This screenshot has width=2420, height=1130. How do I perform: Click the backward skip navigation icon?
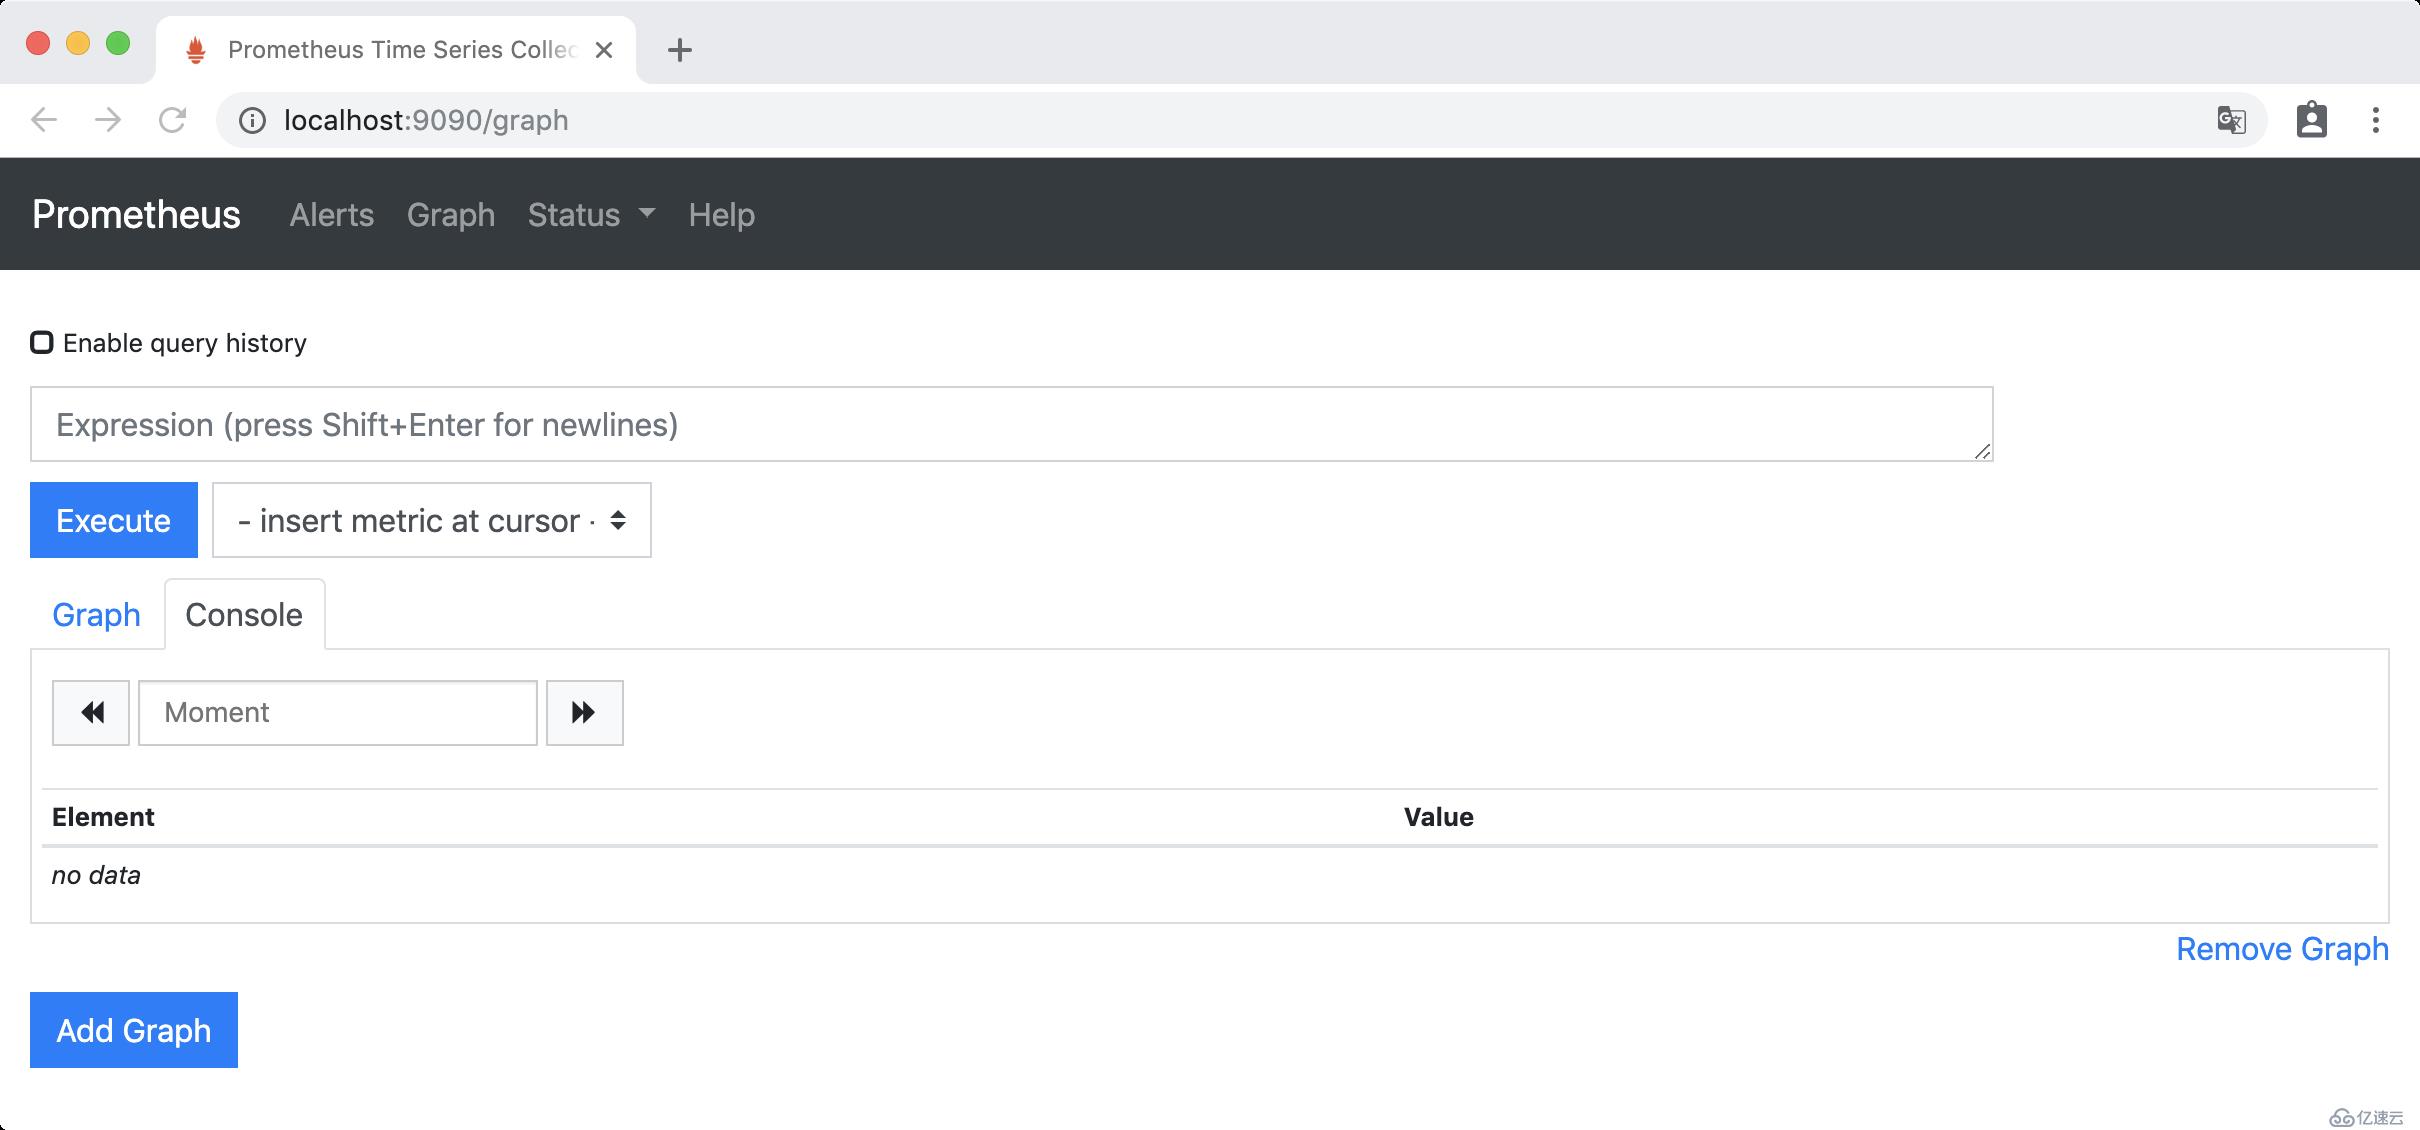tap(94, 713)
